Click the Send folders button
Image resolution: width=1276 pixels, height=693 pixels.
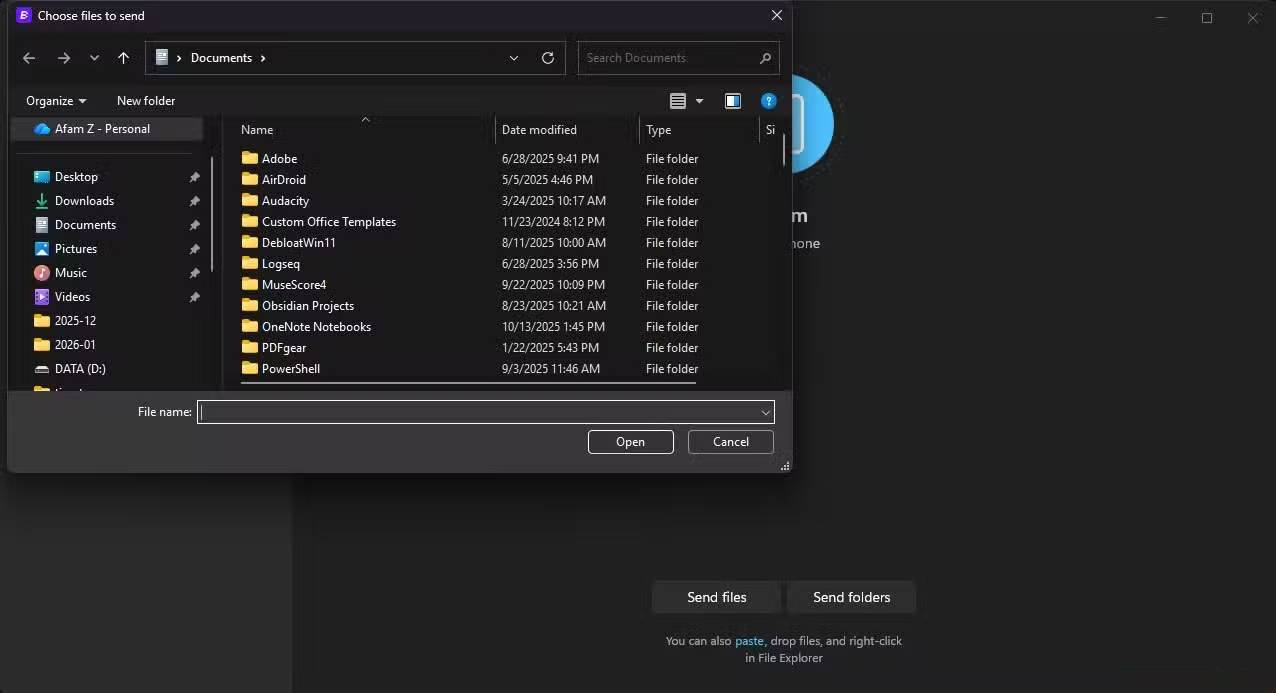coord(851,597)
